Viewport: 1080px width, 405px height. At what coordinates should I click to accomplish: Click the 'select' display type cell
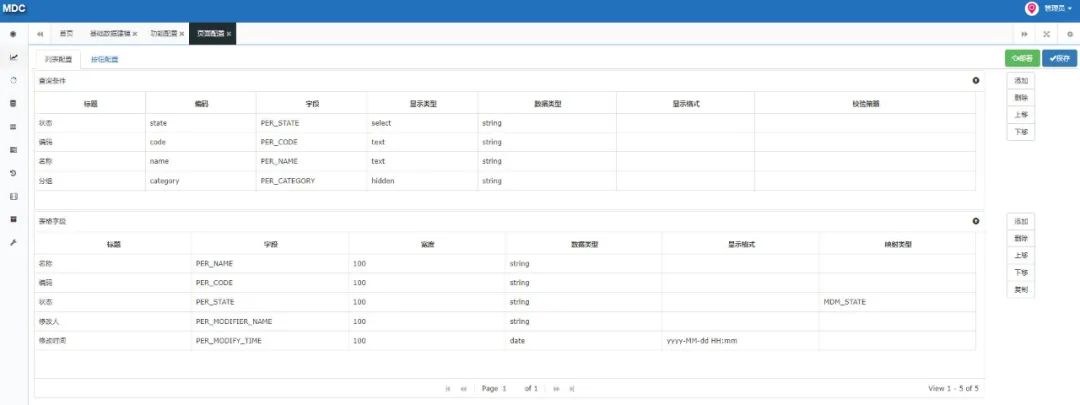[x=422, y=123]
